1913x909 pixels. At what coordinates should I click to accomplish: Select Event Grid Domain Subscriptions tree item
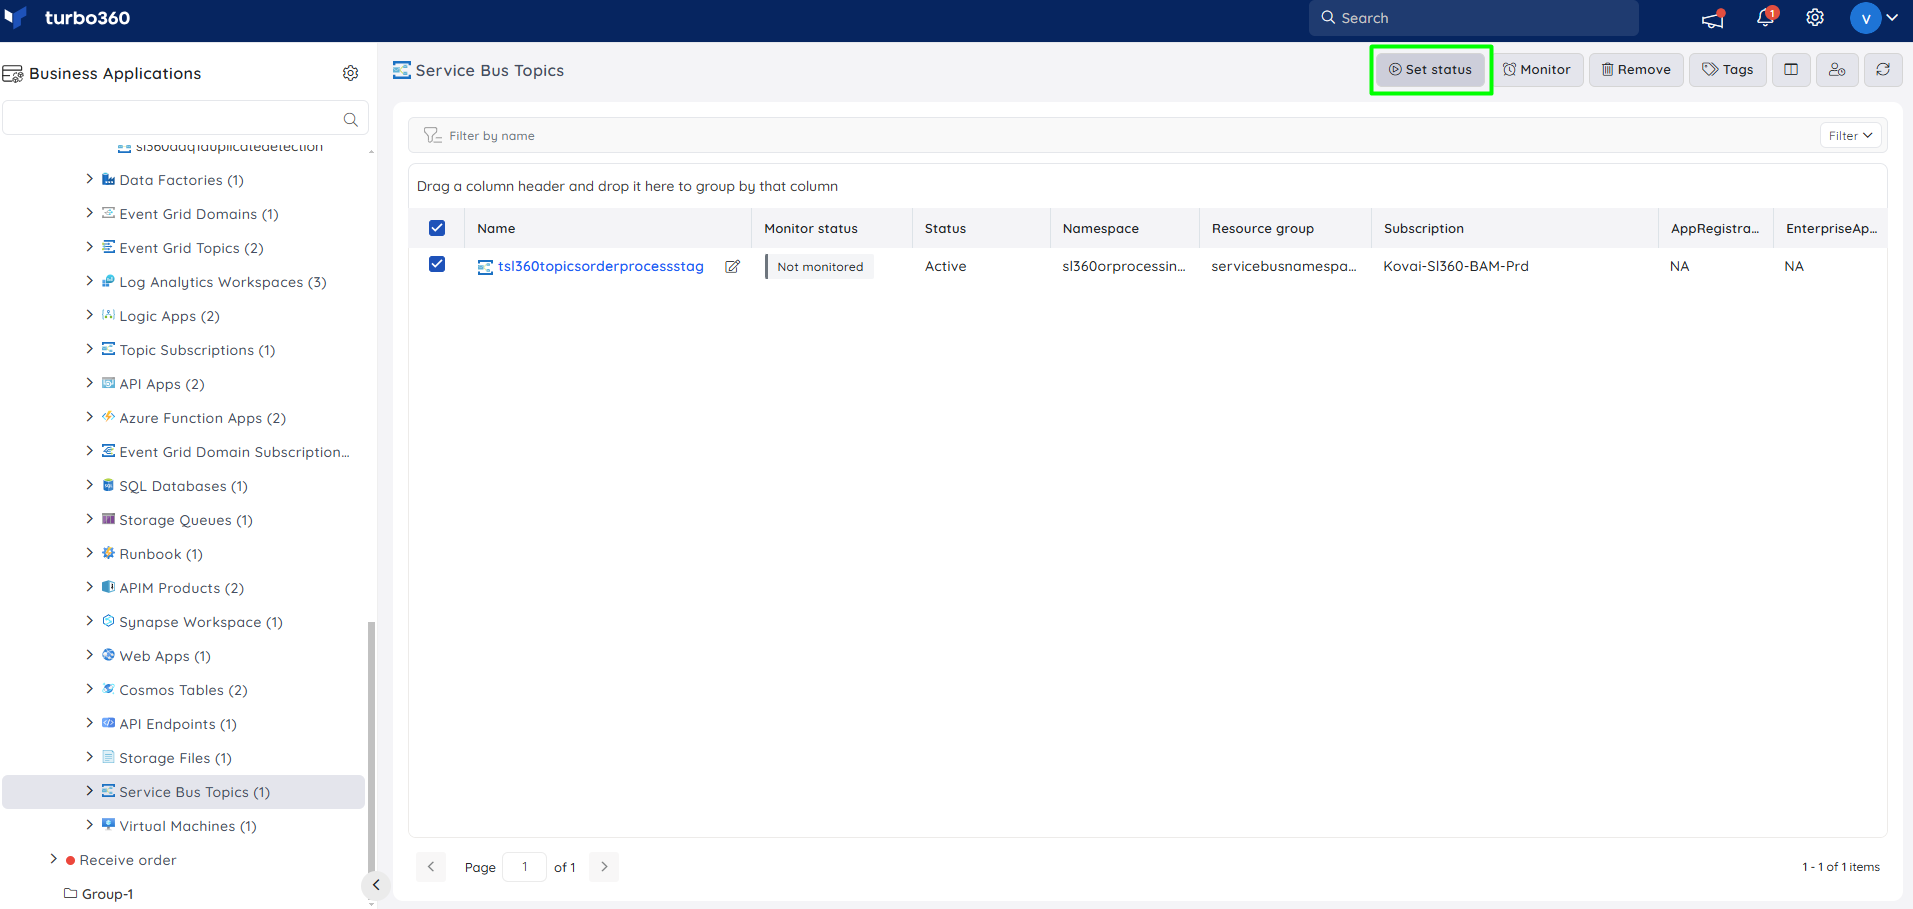tap(234, 452)
